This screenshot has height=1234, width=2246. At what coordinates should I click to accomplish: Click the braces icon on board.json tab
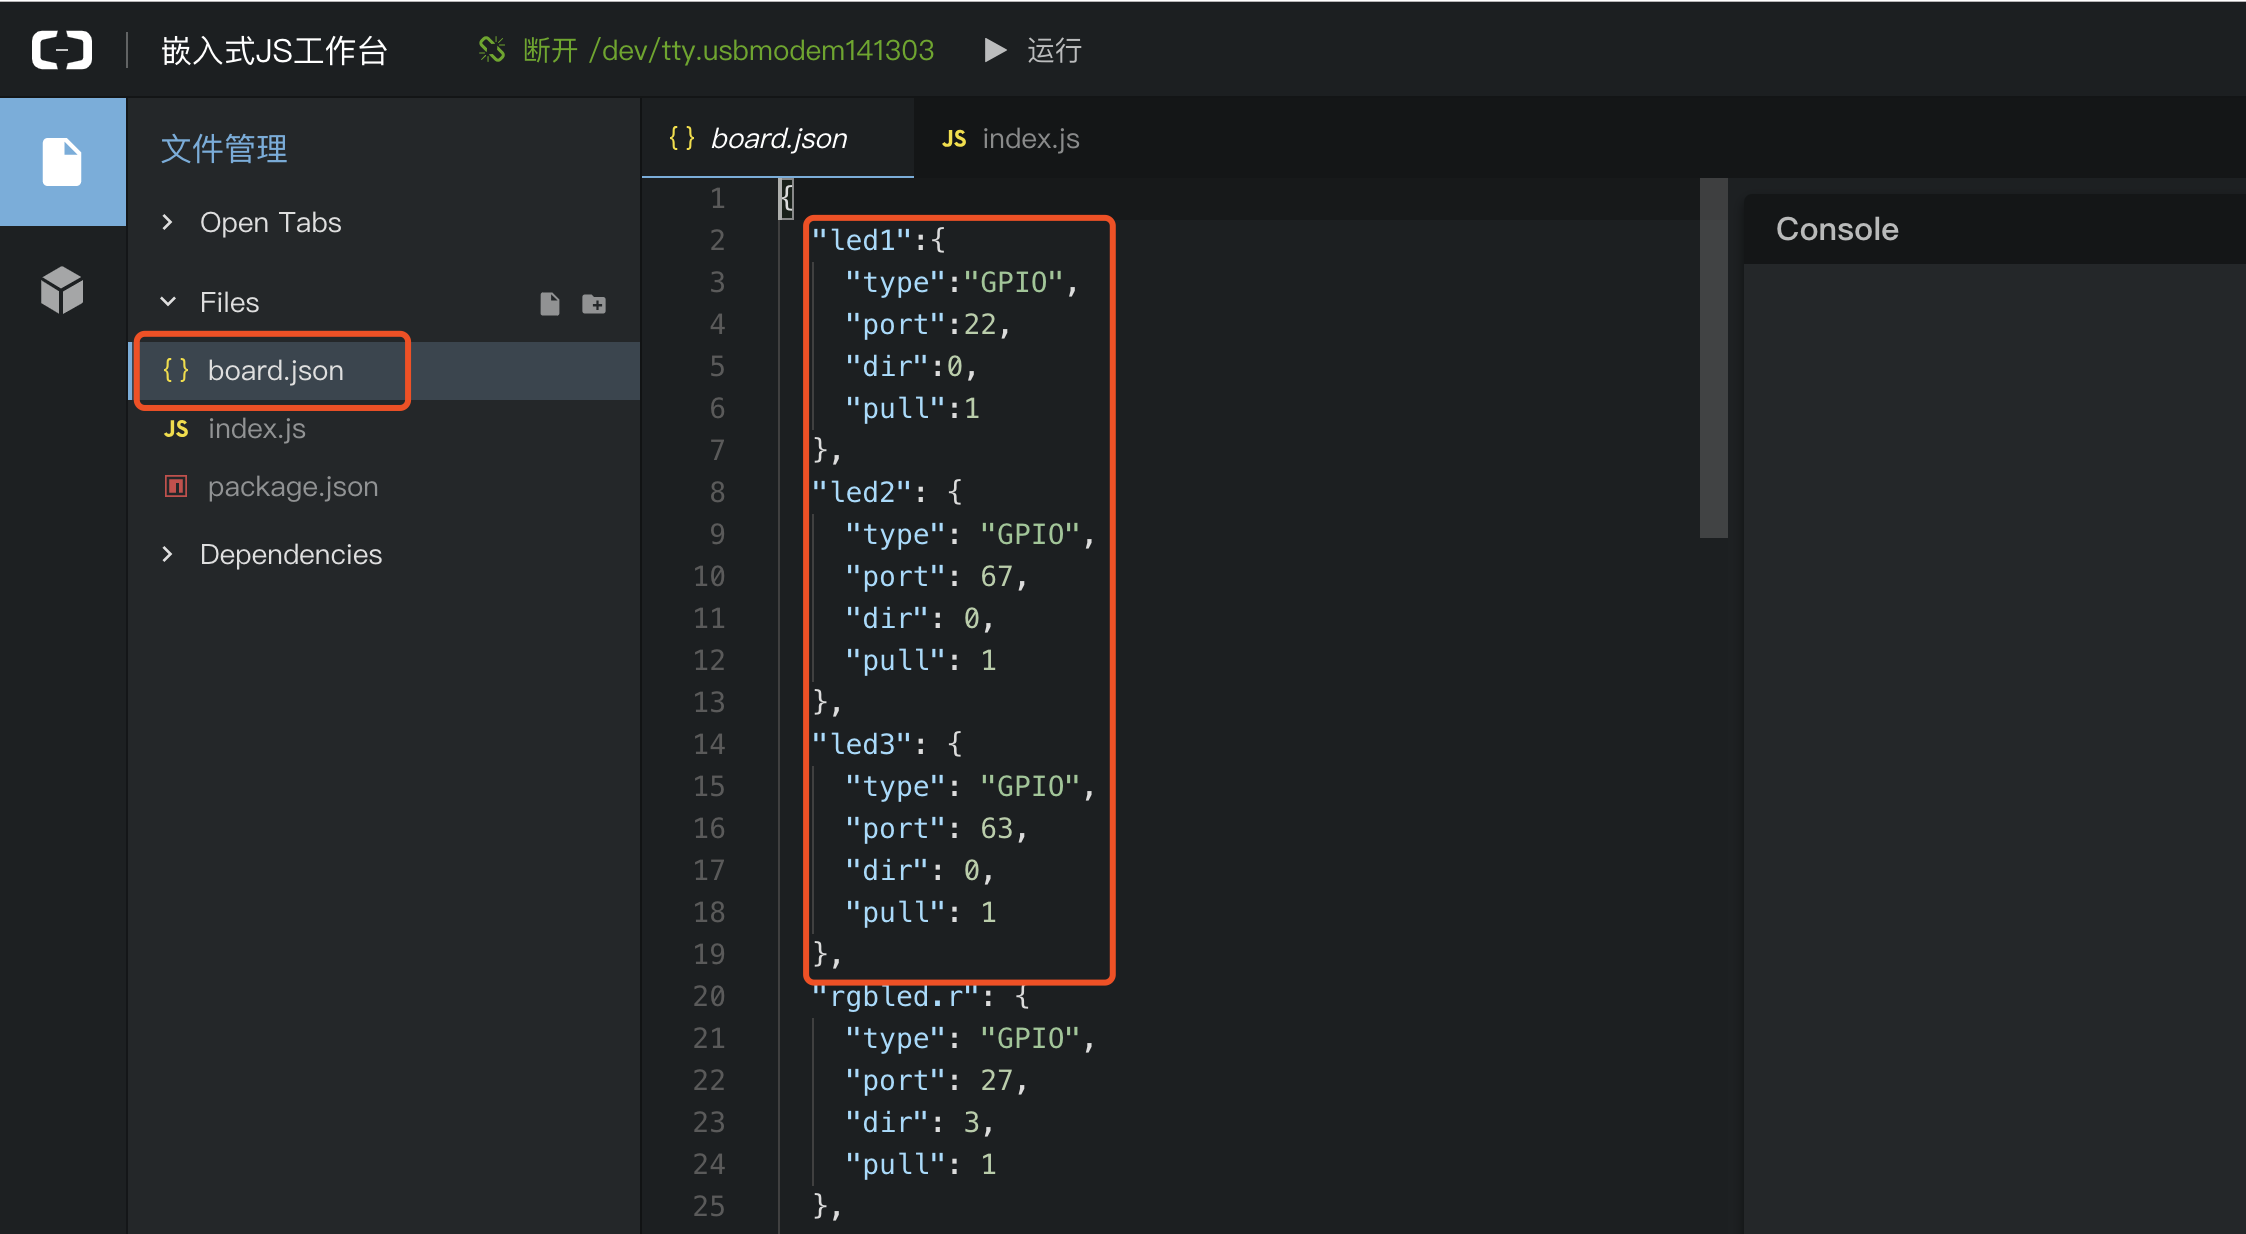click(682, 138)
